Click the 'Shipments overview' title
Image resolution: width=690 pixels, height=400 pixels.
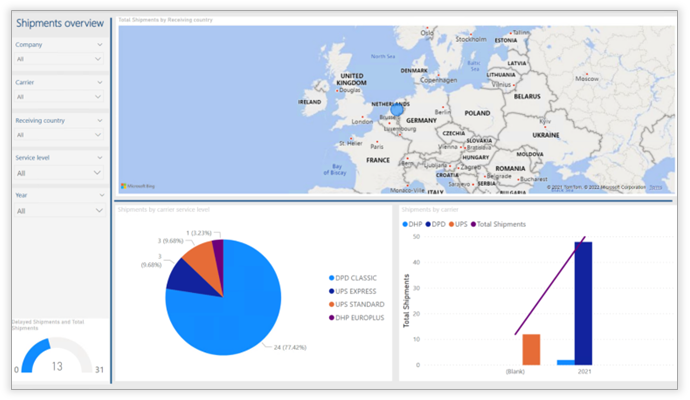60,23
